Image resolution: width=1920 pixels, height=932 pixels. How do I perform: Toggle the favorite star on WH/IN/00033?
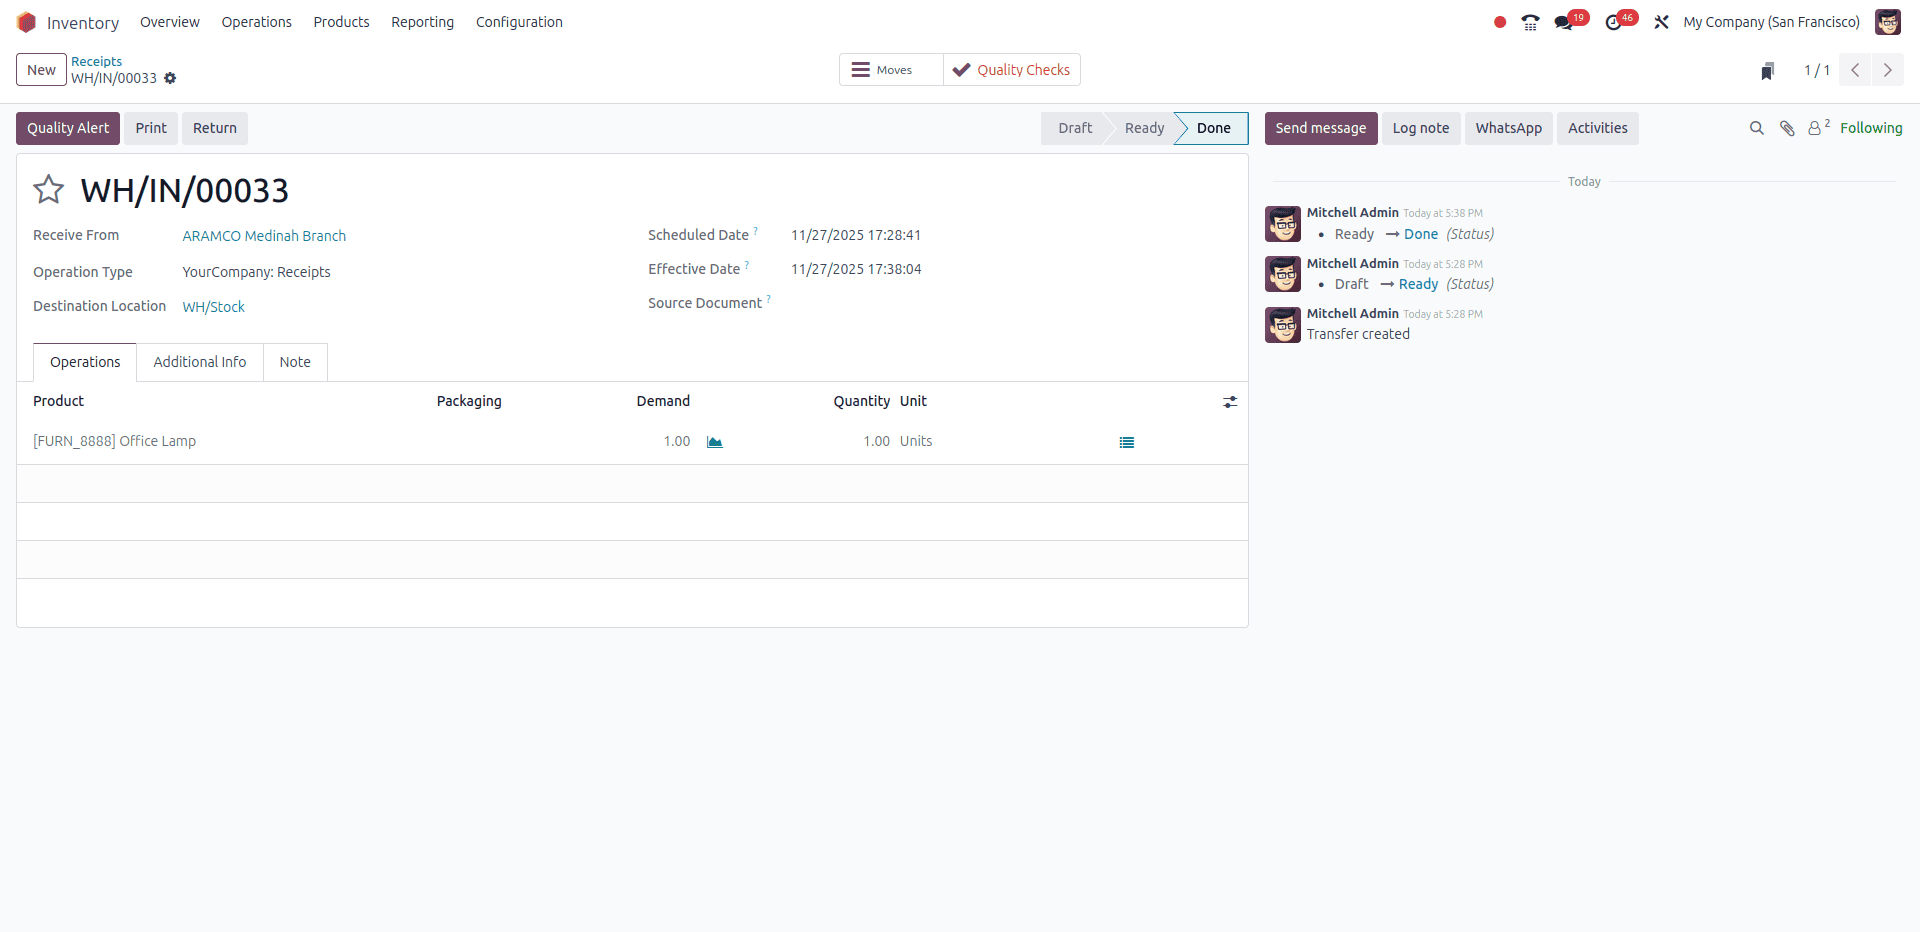48,190
